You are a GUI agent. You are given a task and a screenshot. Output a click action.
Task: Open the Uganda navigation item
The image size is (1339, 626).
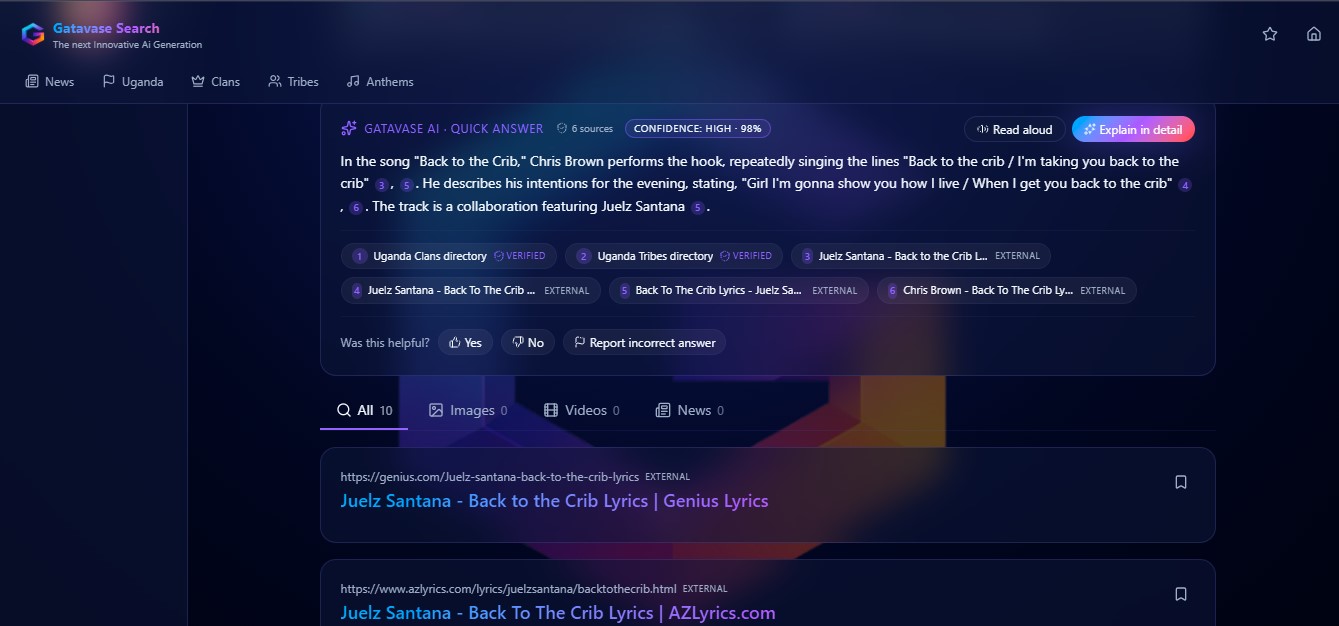(x=133, y=82)
